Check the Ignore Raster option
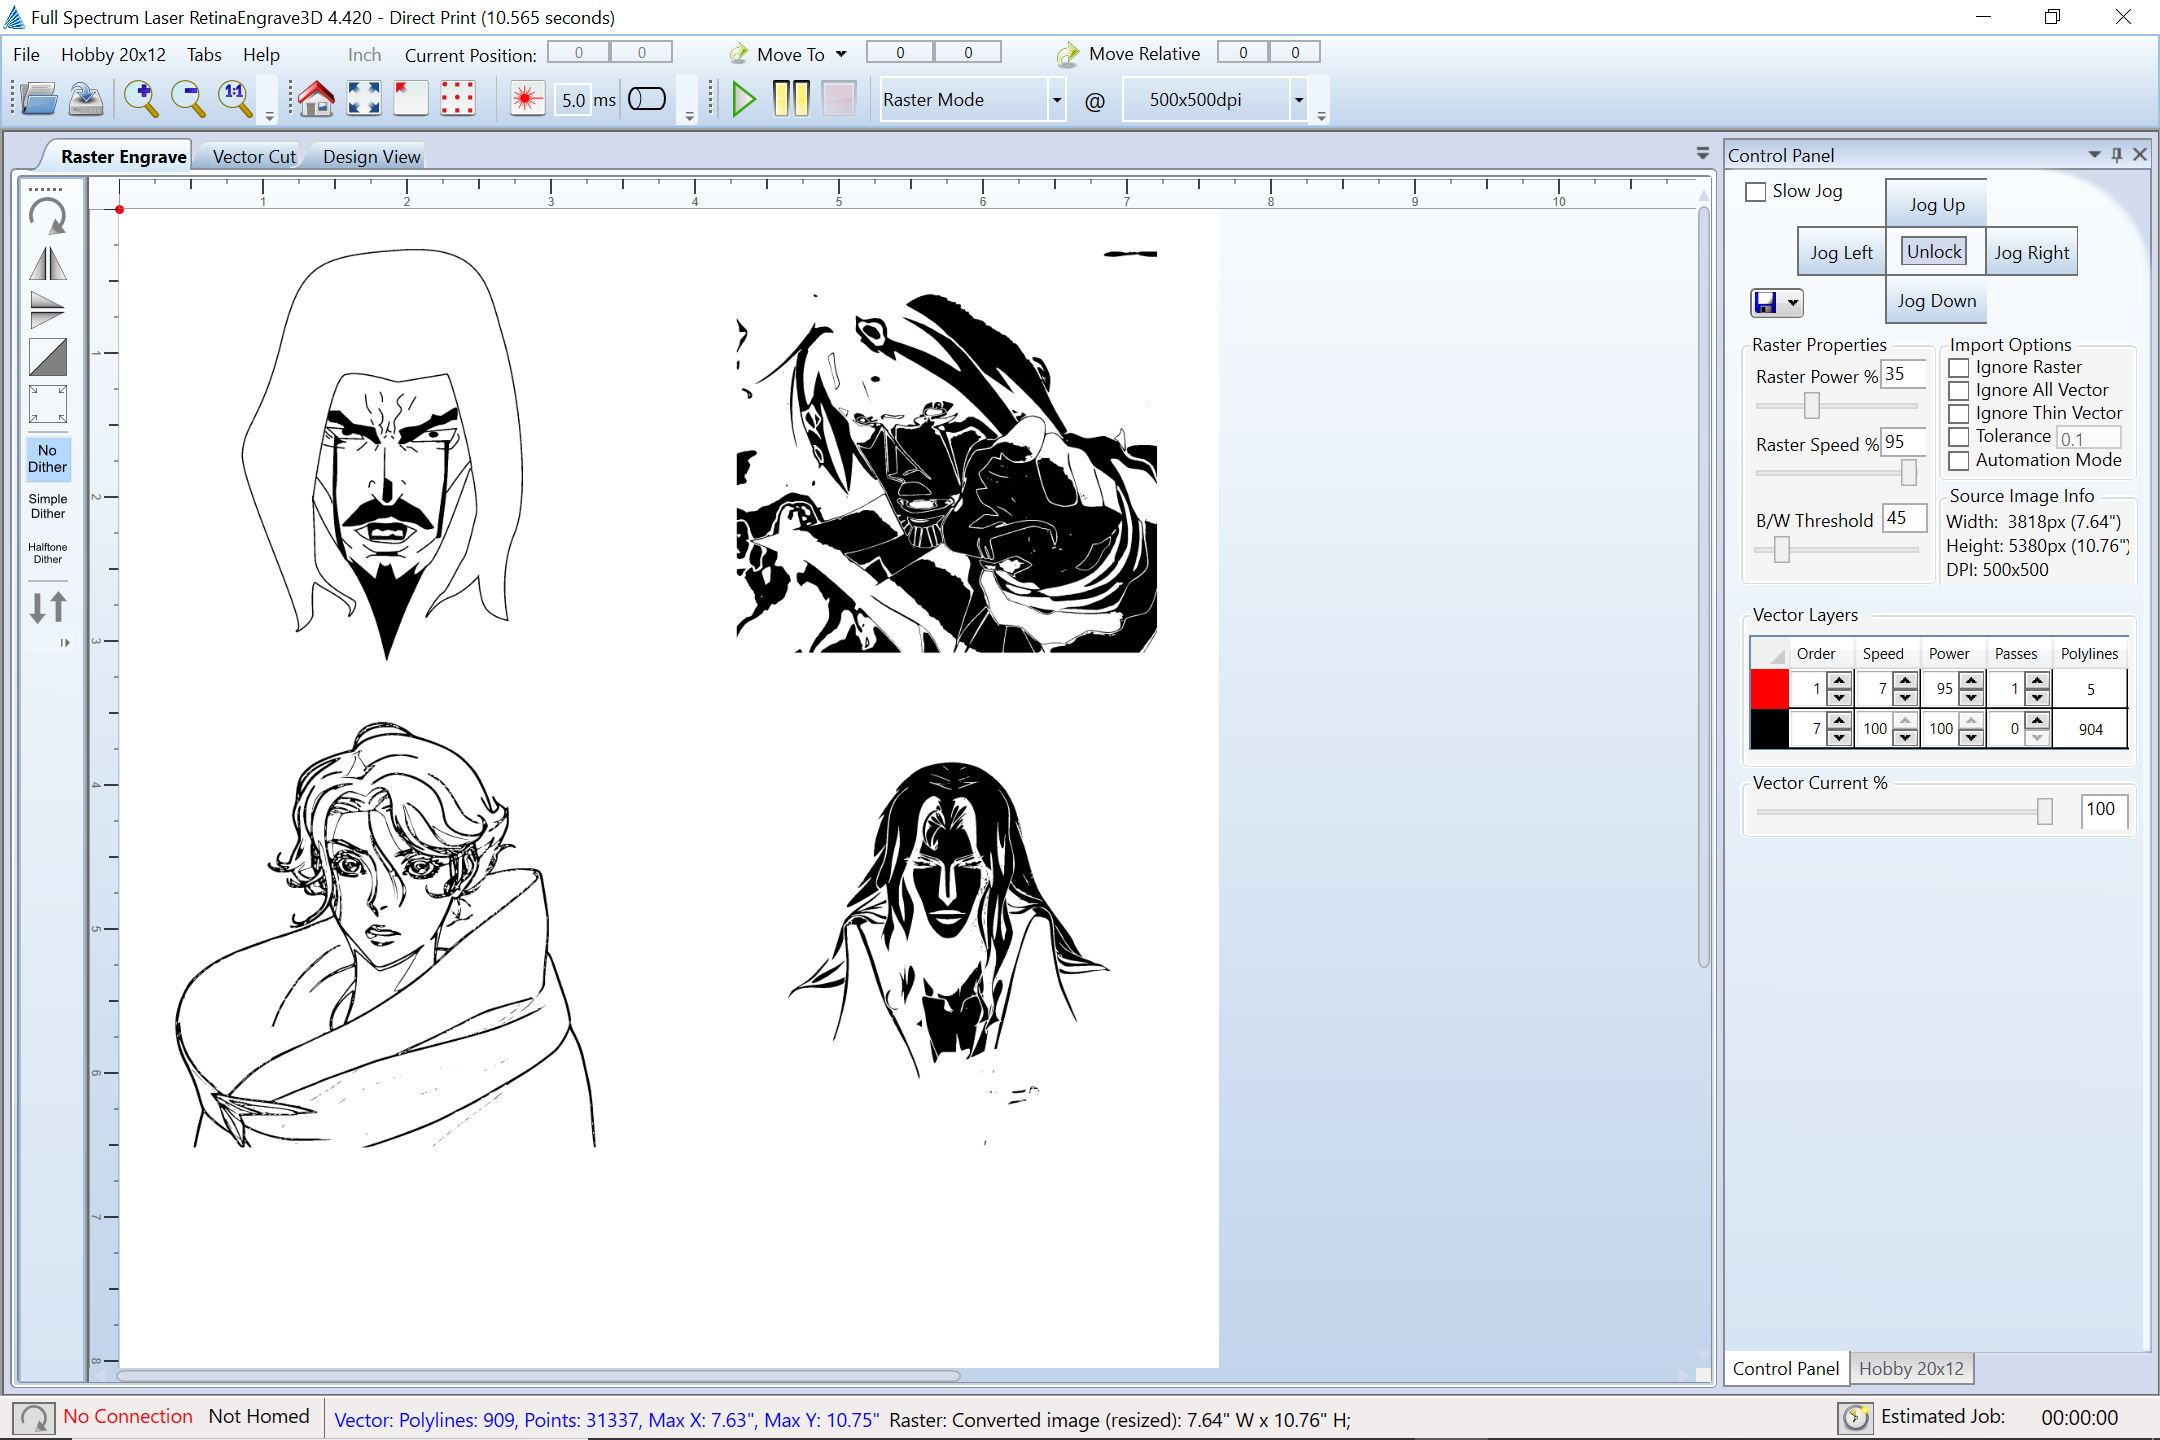 pyautogui.click(x=1959, y=368)
